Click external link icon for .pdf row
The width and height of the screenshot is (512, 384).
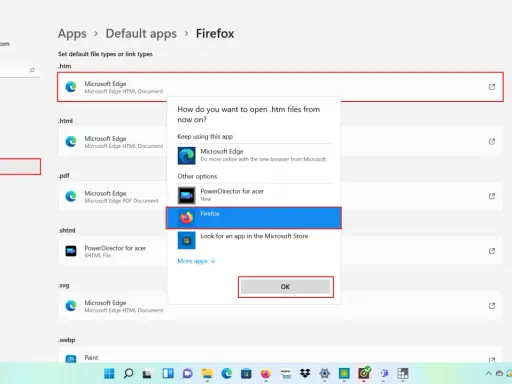click(492, 196)
